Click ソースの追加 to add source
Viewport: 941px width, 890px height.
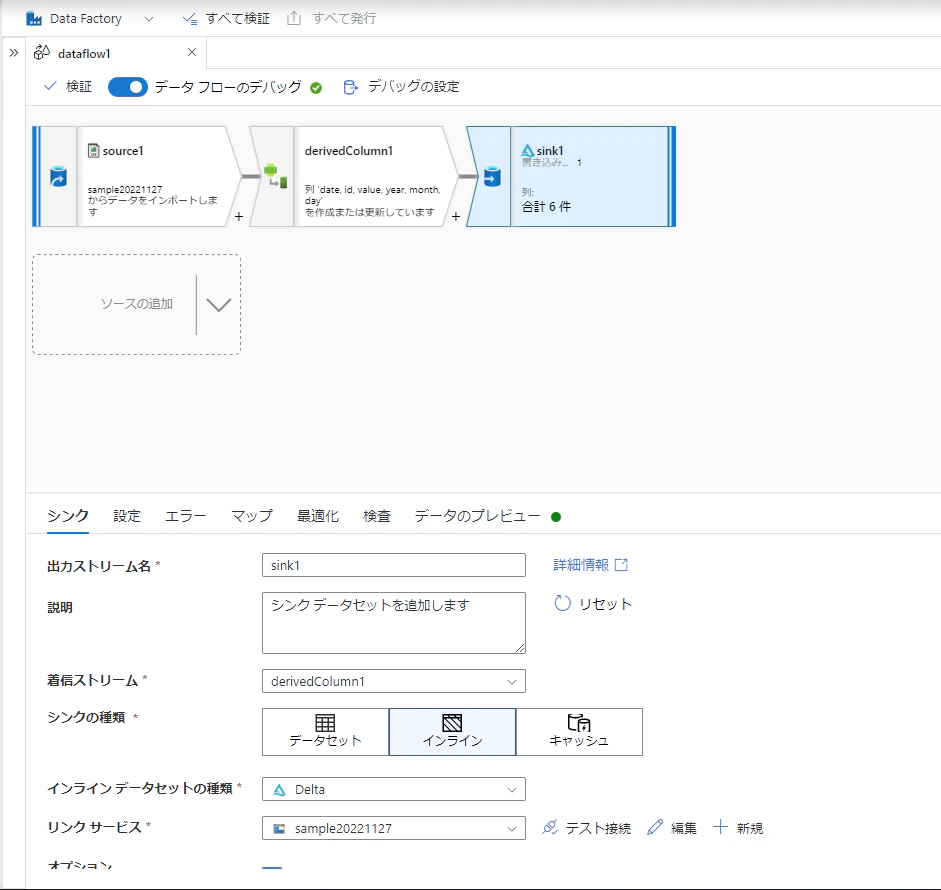(137, 304)
